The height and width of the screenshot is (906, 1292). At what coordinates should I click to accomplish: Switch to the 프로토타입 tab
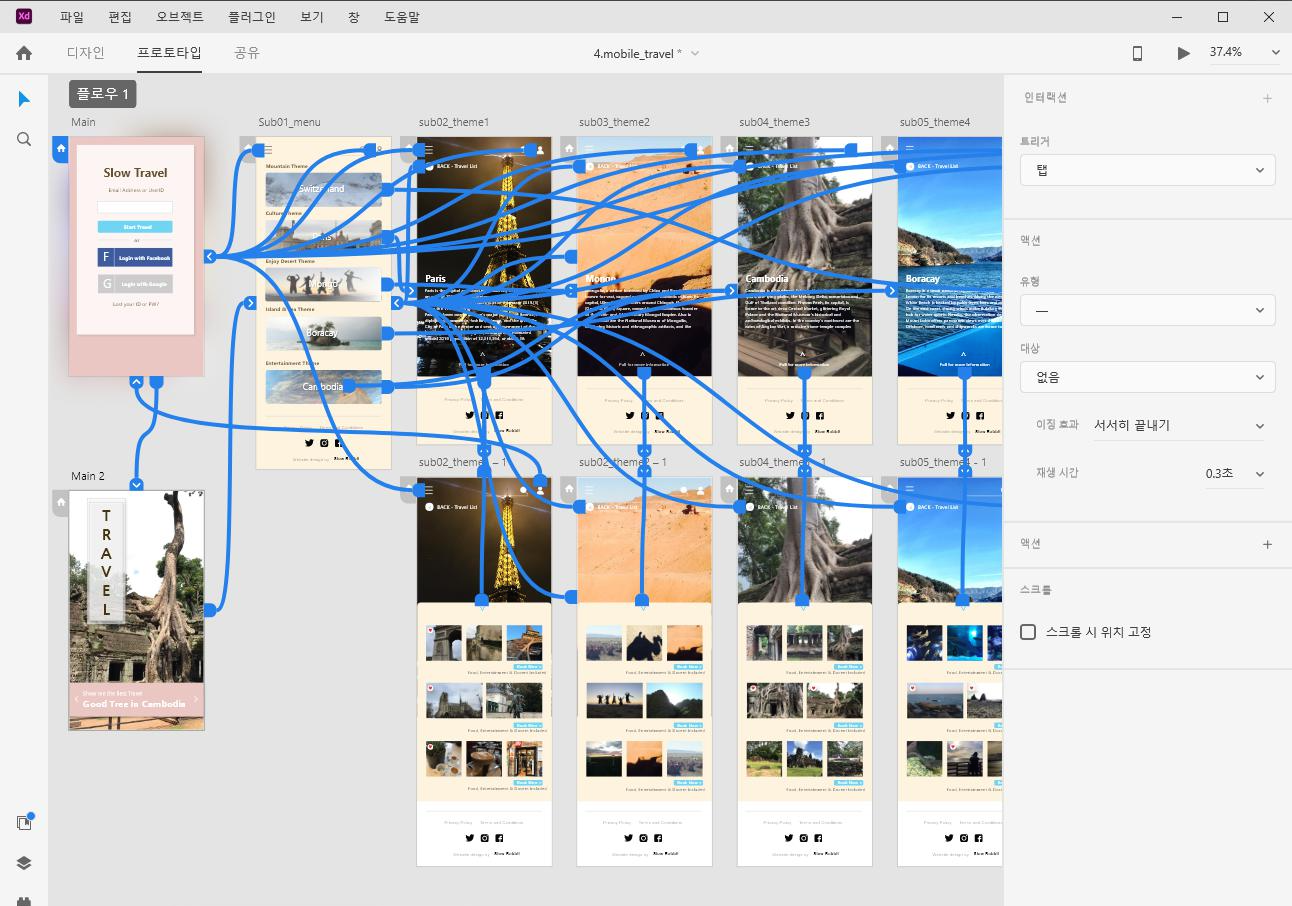[x=169, y=53]
